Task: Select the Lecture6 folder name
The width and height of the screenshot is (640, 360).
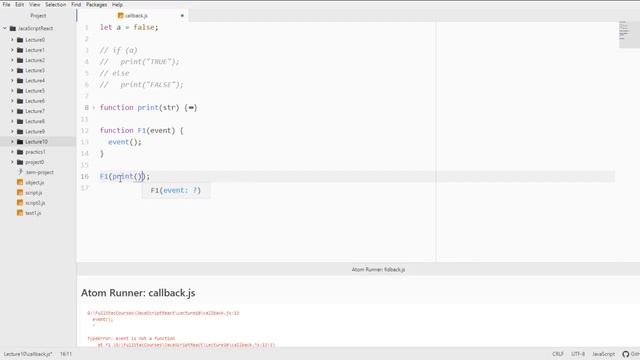Action: (35, 101)
